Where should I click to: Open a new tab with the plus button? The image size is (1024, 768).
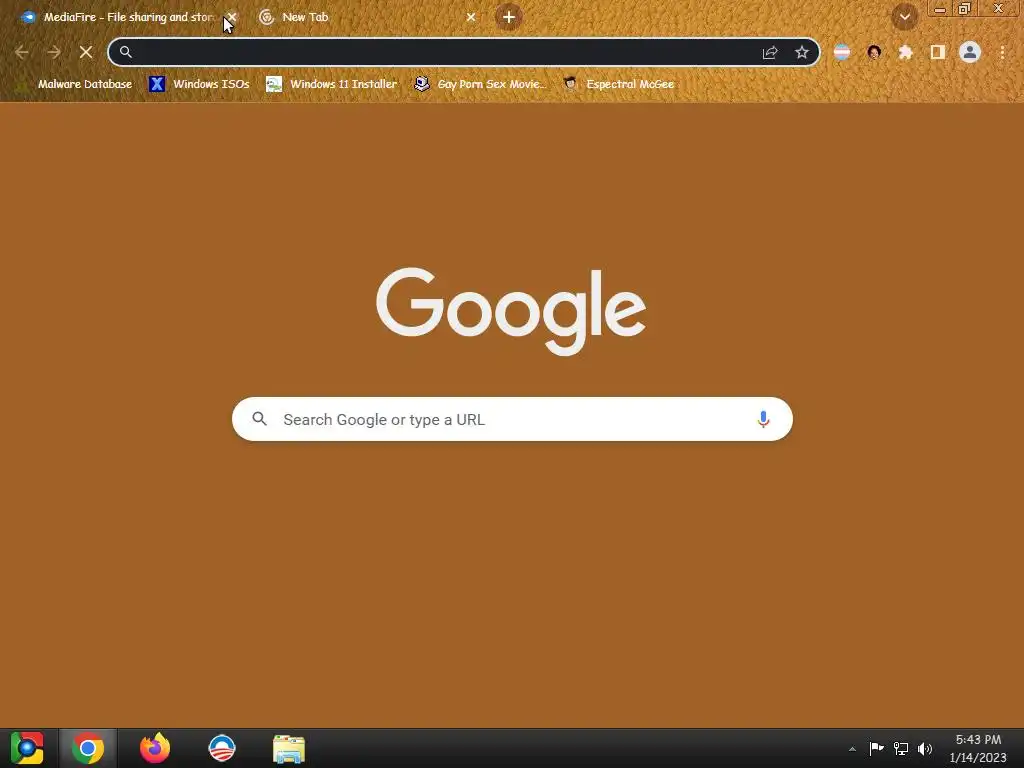[x=509, y=17]
